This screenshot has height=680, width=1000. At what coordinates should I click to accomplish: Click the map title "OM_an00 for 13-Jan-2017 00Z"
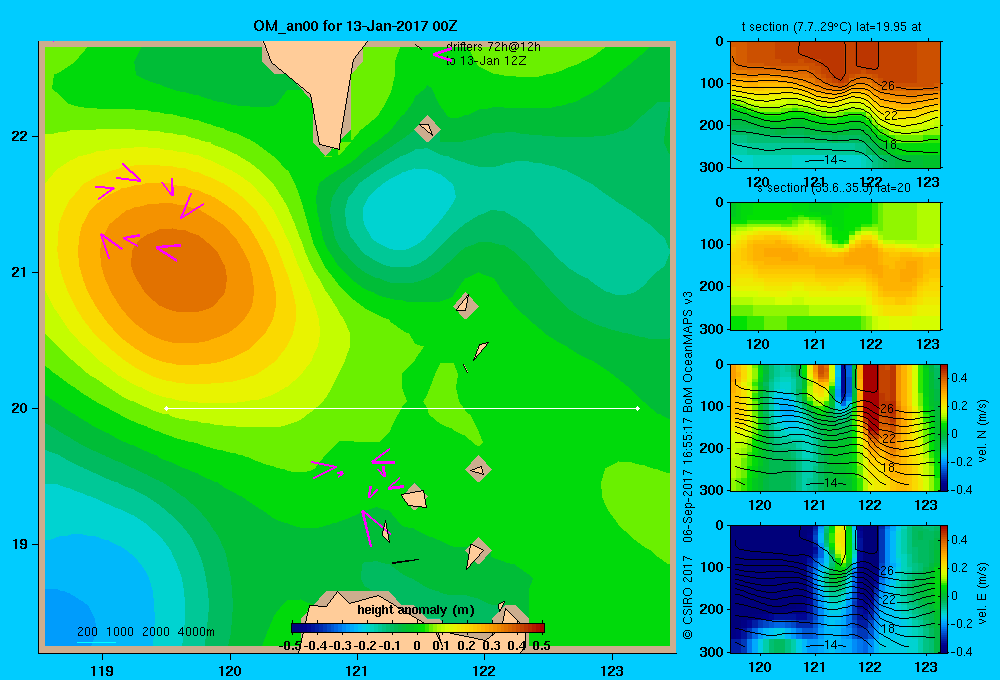point(355,26)
